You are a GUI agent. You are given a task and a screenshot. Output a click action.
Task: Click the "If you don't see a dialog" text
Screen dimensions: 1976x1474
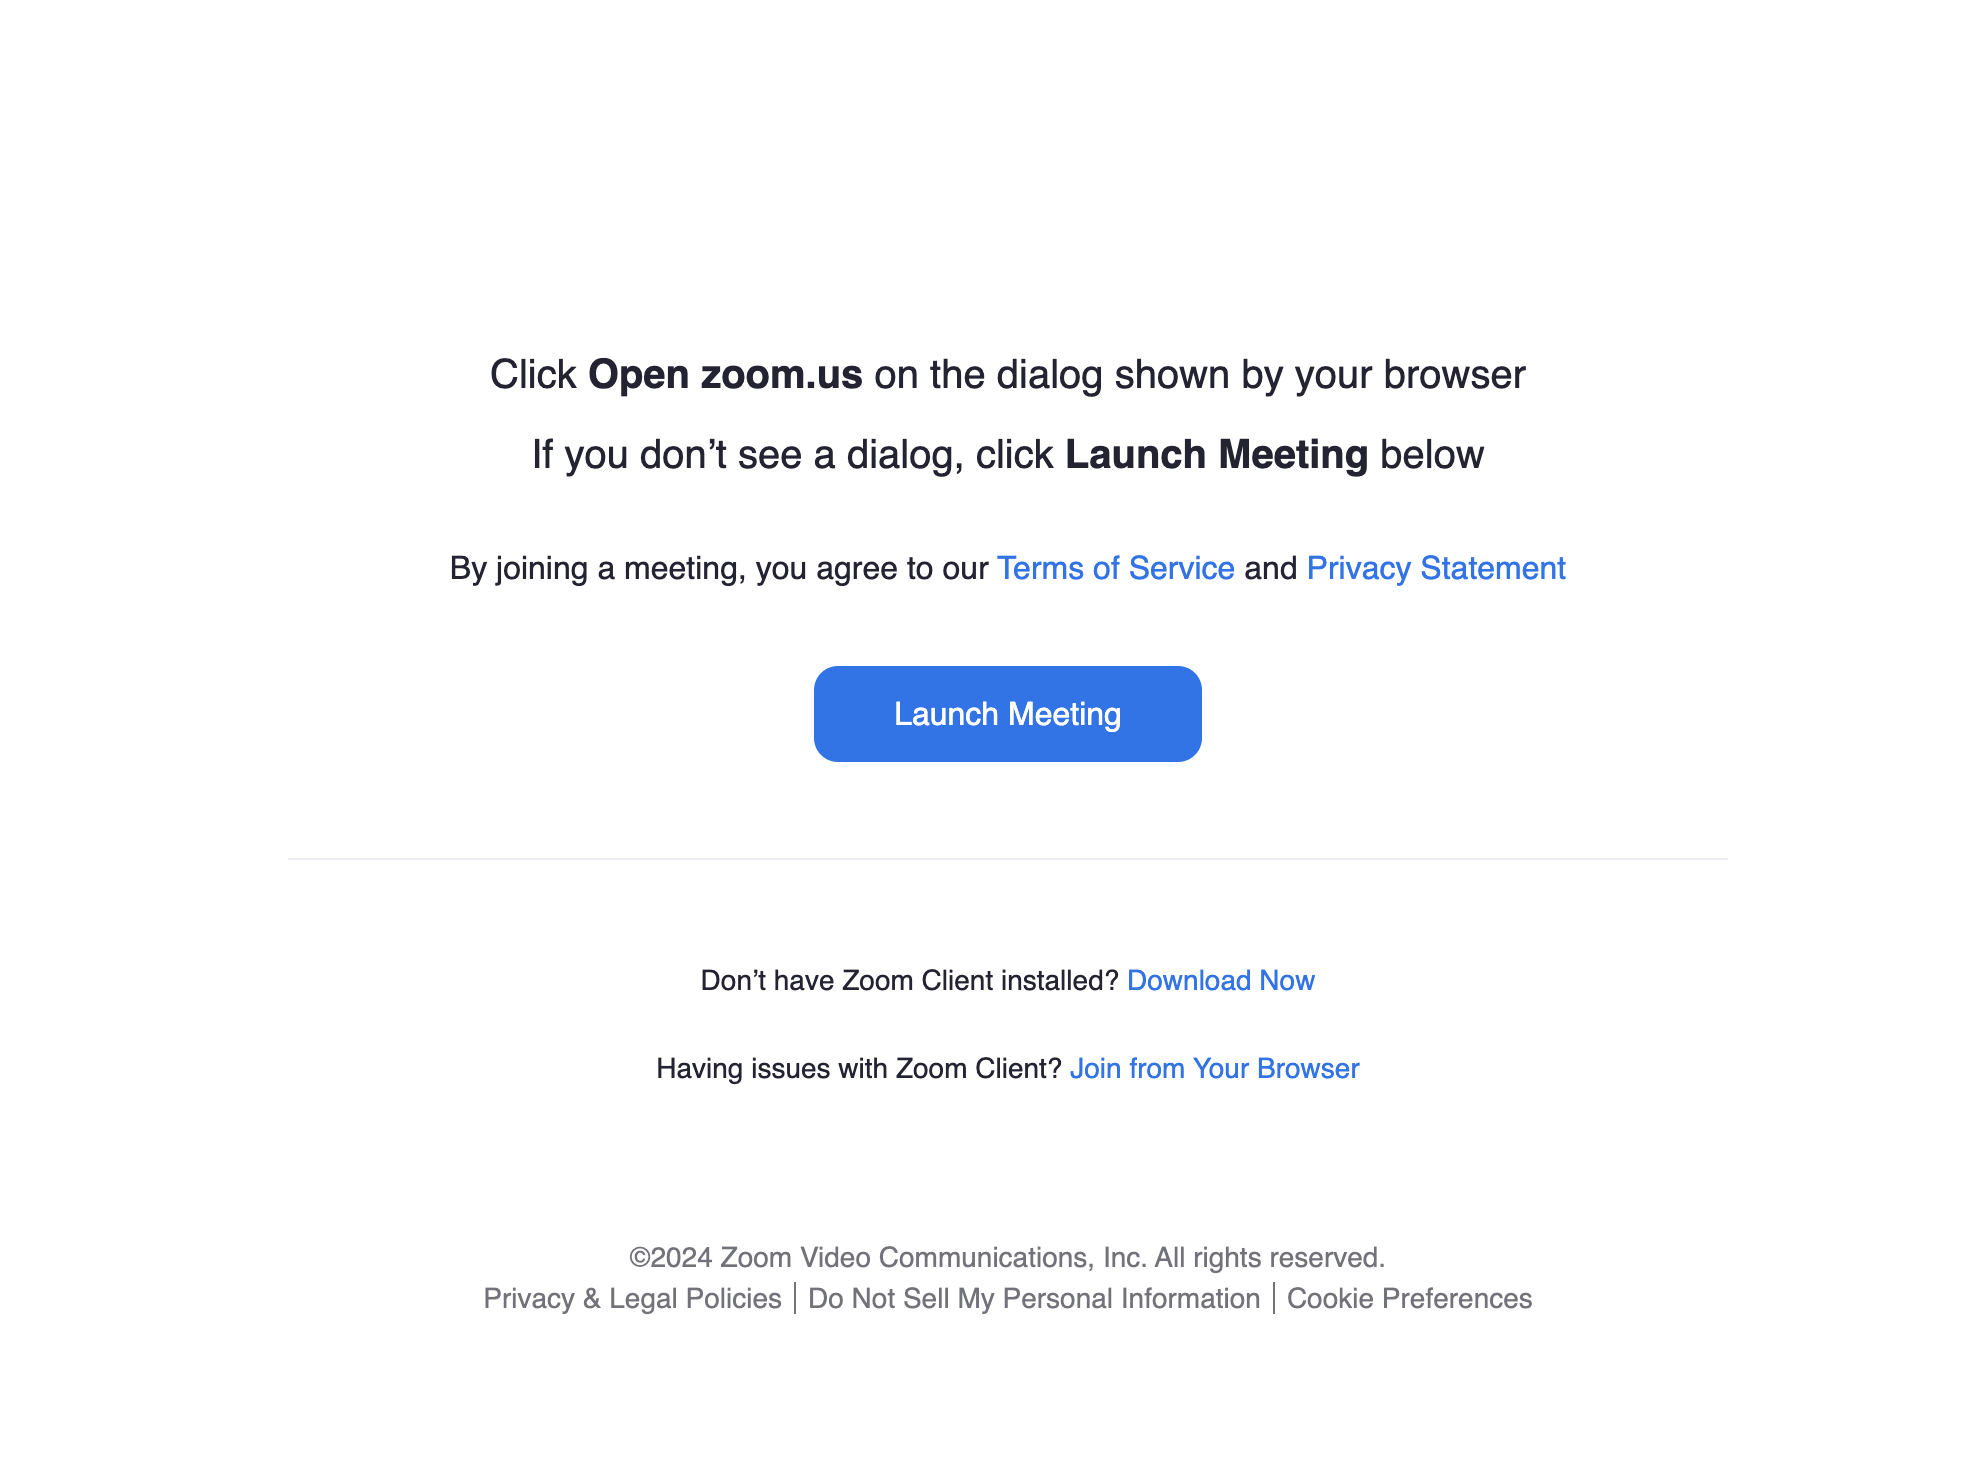pos(748,455)
